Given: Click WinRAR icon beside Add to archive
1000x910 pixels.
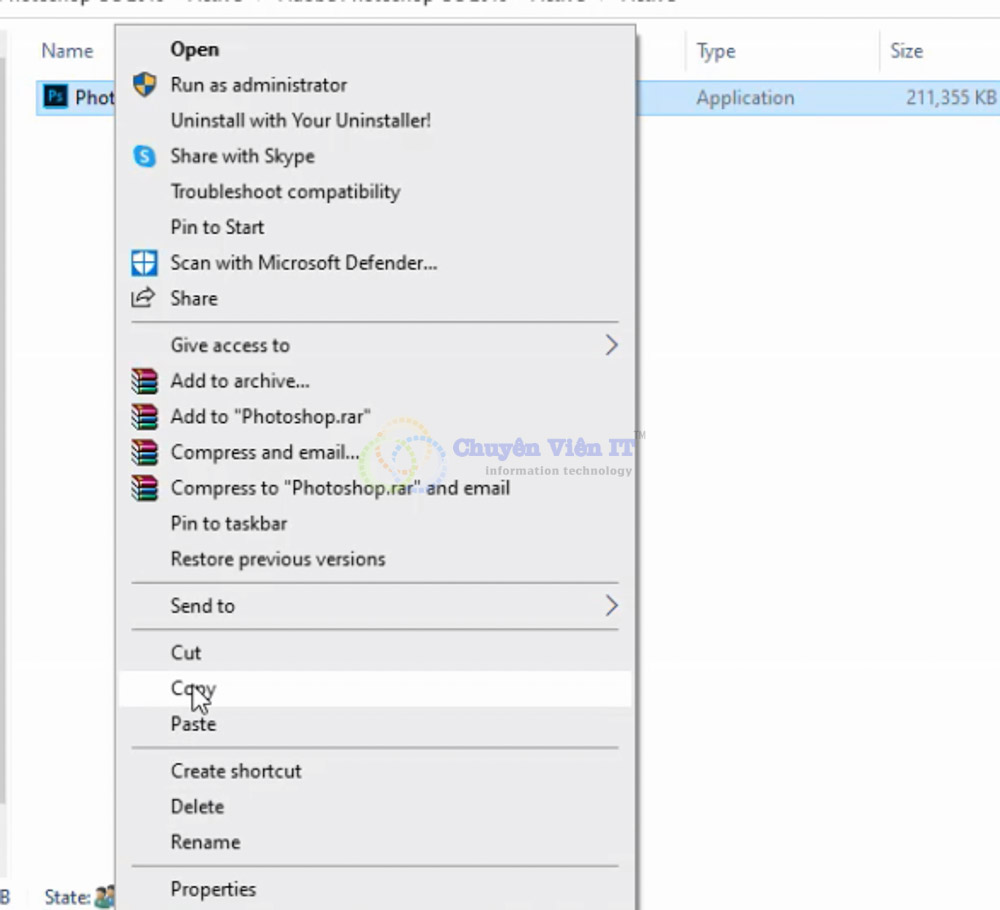Looking at the screenshot, I should pos(145,381).
